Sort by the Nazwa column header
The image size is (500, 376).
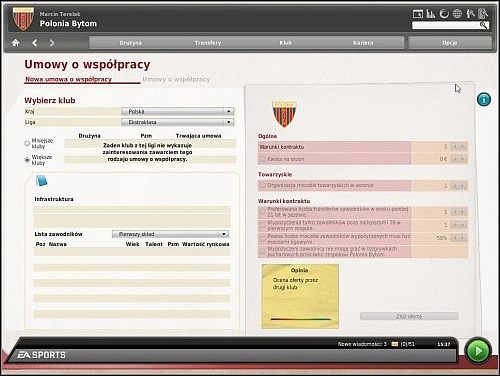click(x=57, y=244)
